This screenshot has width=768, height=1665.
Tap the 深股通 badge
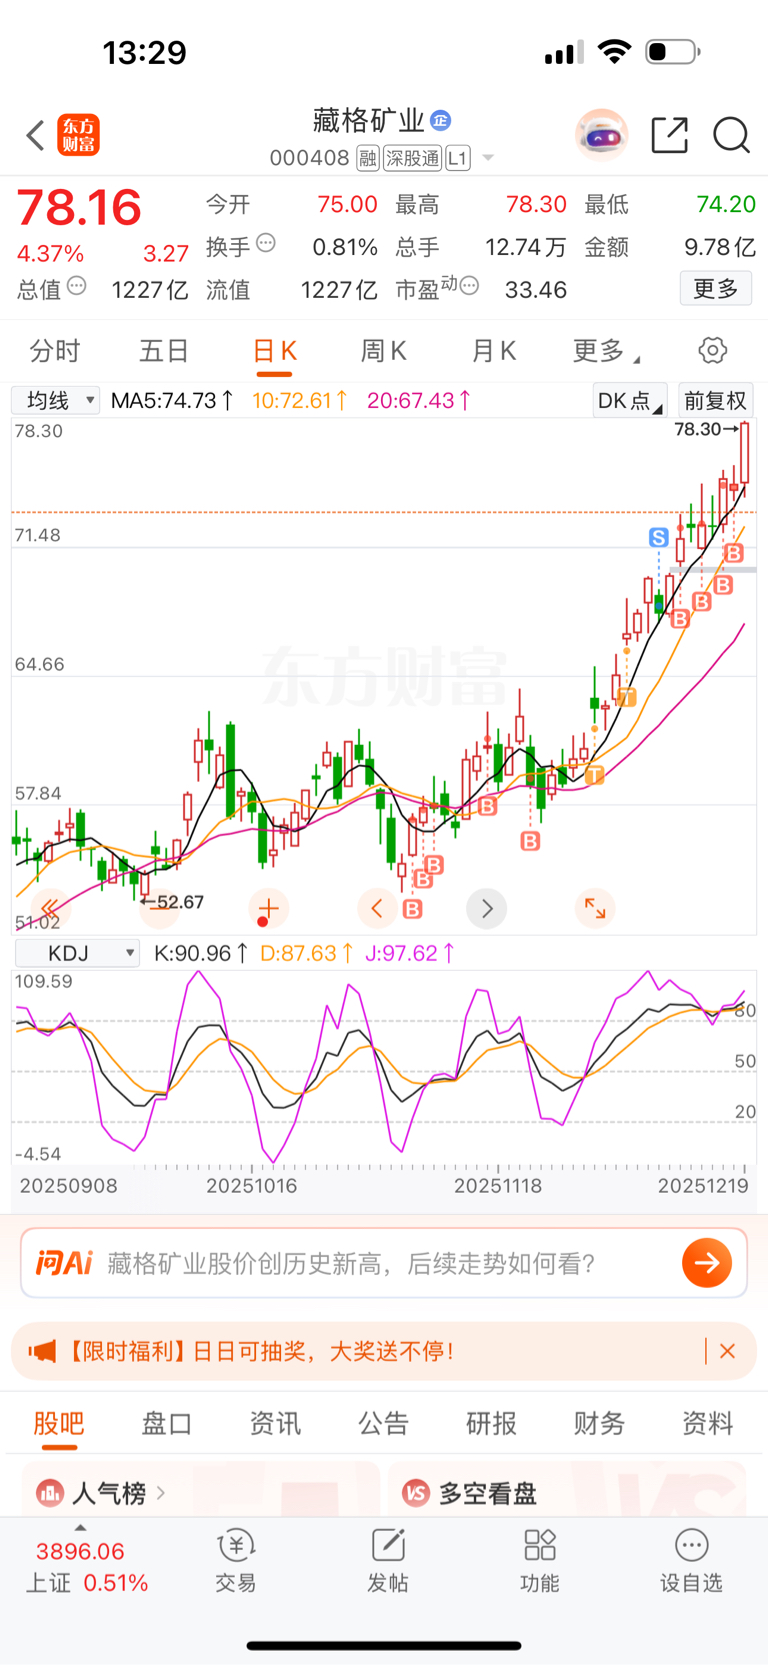413,158
